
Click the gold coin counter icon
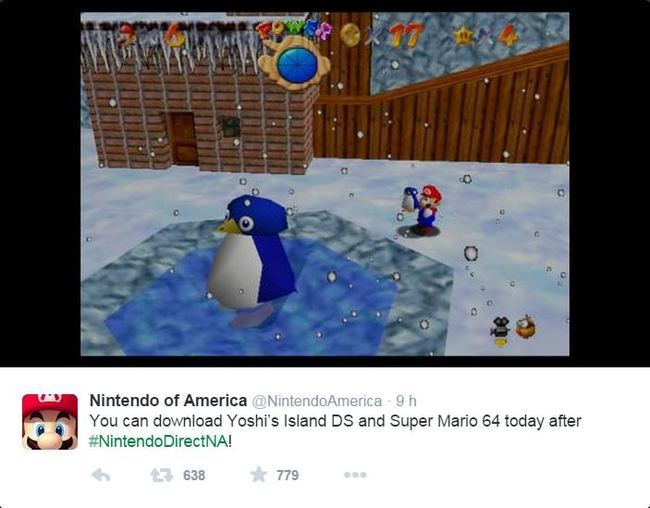350,34
